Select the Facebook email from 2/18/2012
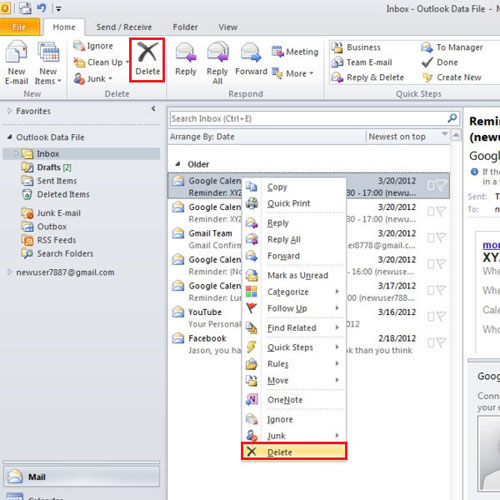The image size is (500, 500). pos(309,344)
